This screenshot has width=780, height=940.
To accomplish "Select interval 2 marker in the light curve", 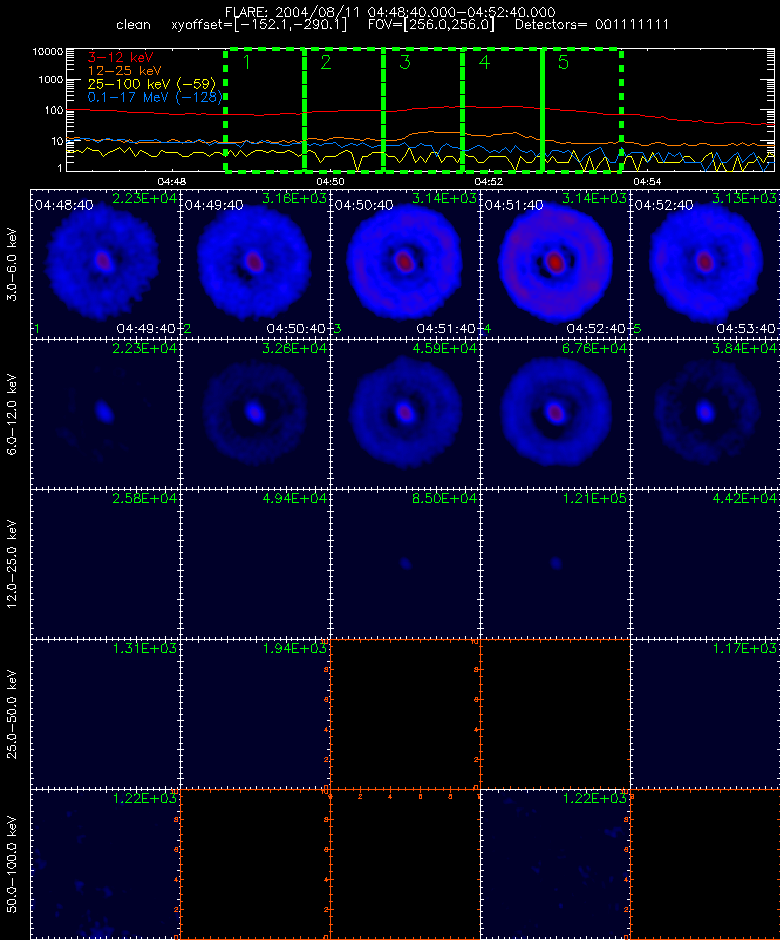I will 326,62.
